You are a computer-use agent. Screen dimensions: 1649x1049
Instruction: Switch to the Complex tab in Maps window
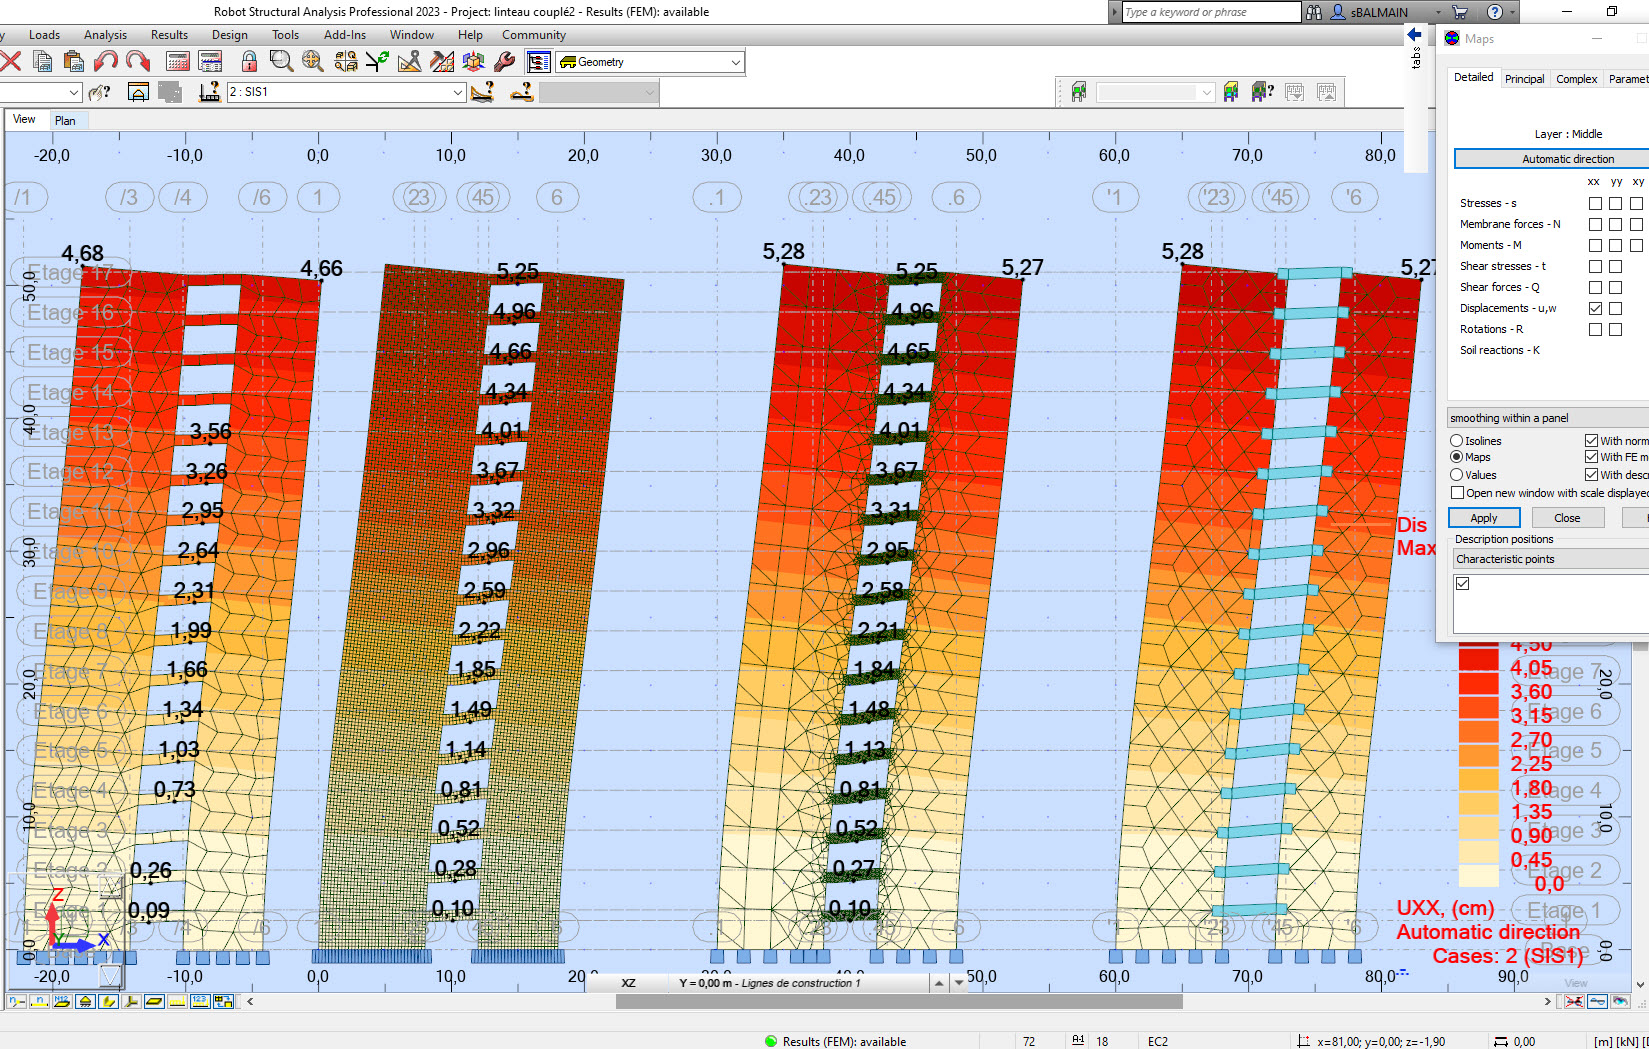point(1575,78)
